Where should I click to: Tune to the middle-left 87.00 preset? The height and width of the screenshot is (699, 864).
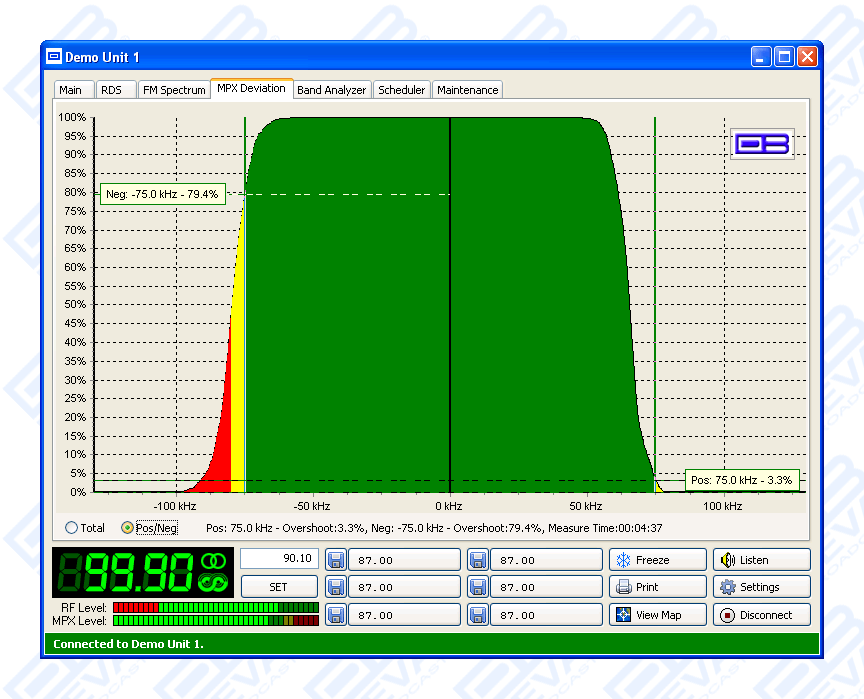[x=405, y=587]
